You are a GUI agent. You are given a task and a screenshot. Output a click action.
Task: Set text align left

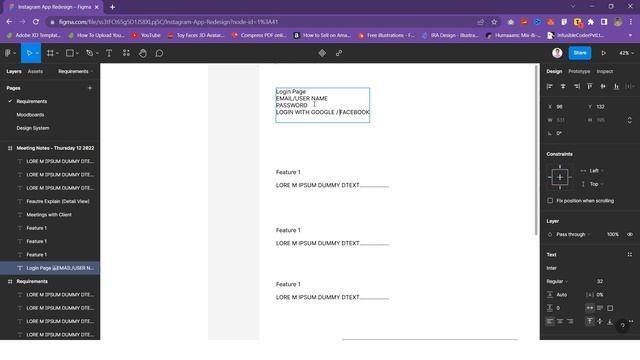point(550,321)
